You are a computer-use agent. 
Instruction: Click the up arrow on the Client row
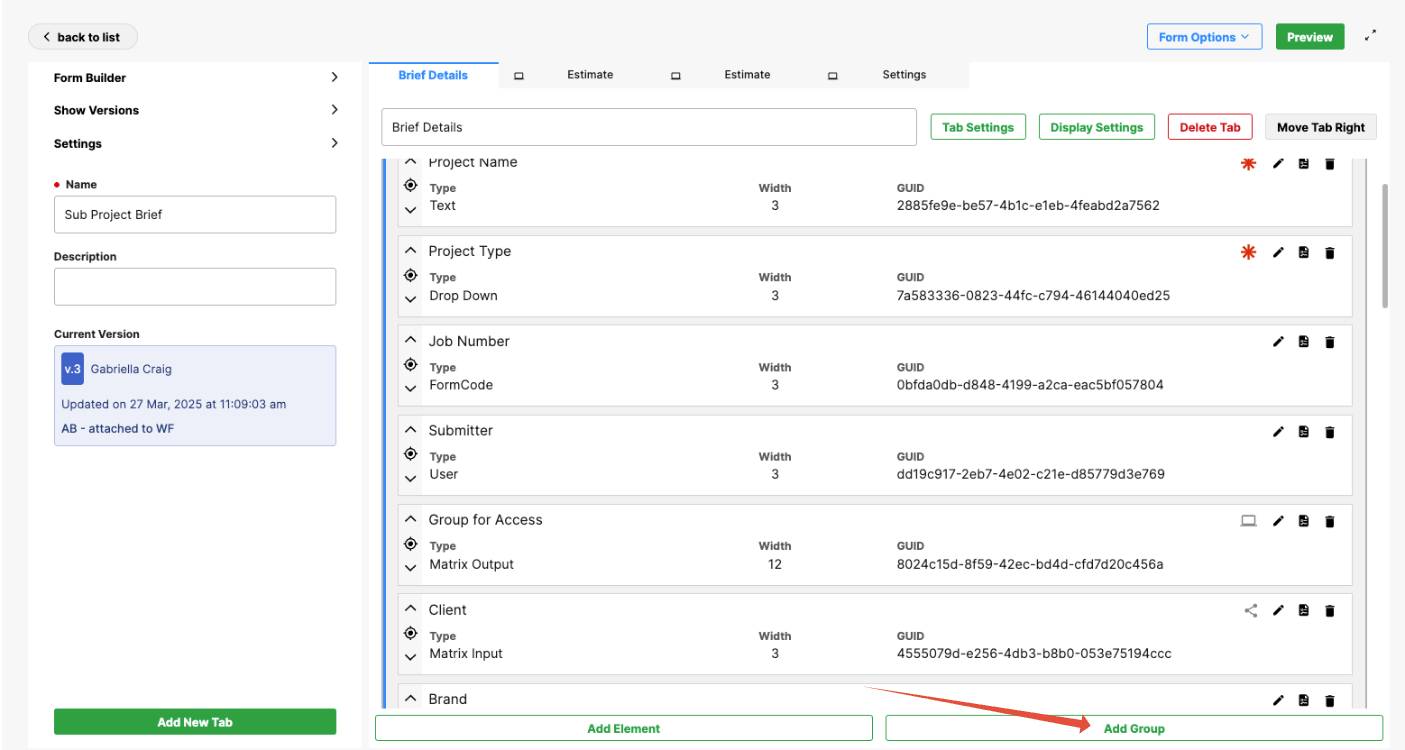pyautogui.click(x=410, y=609)
